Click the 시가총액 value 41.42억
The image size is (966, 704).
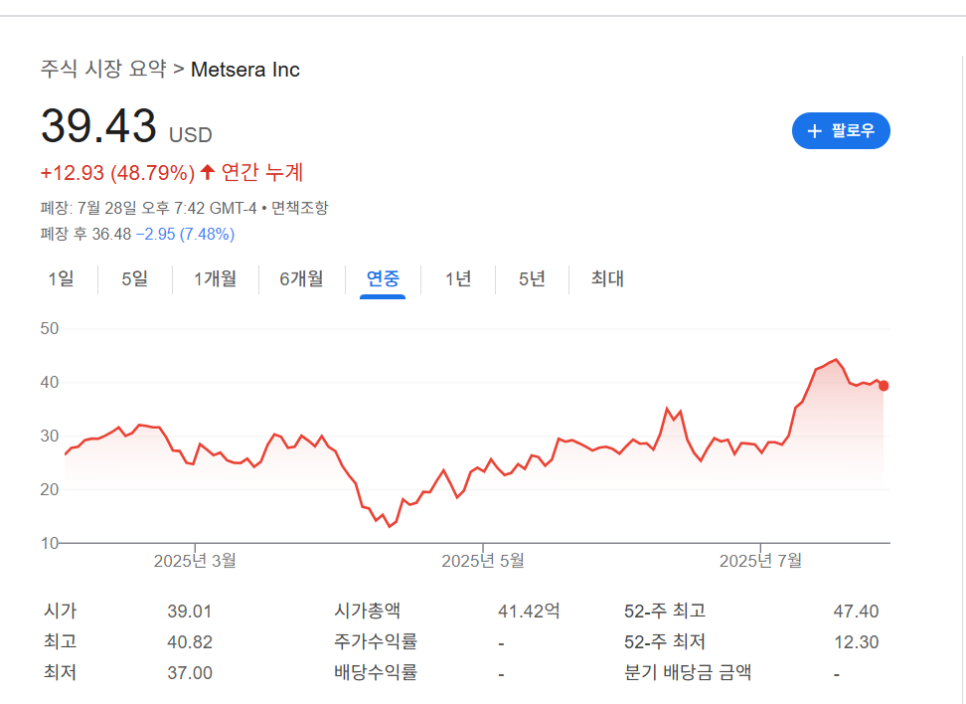click(529, 611)
